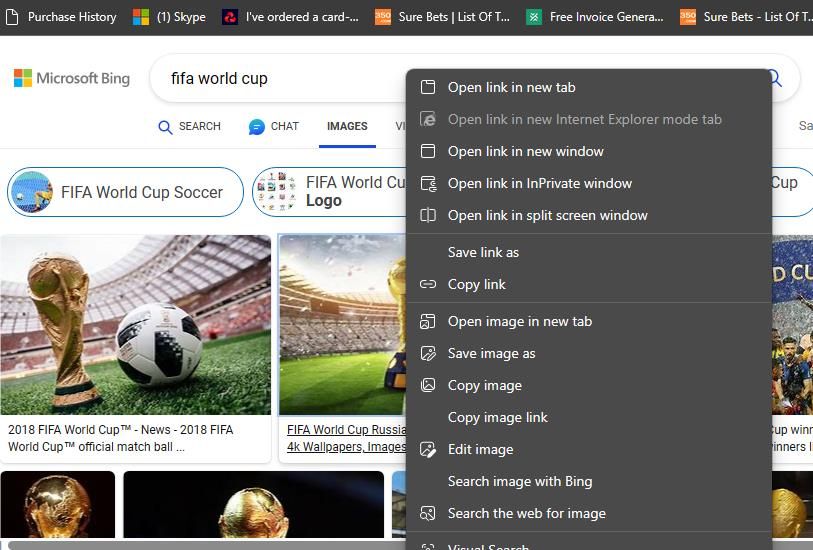Click the Copy link chain icon
This screenshot has width=813, height=550.
coord(428,284)
